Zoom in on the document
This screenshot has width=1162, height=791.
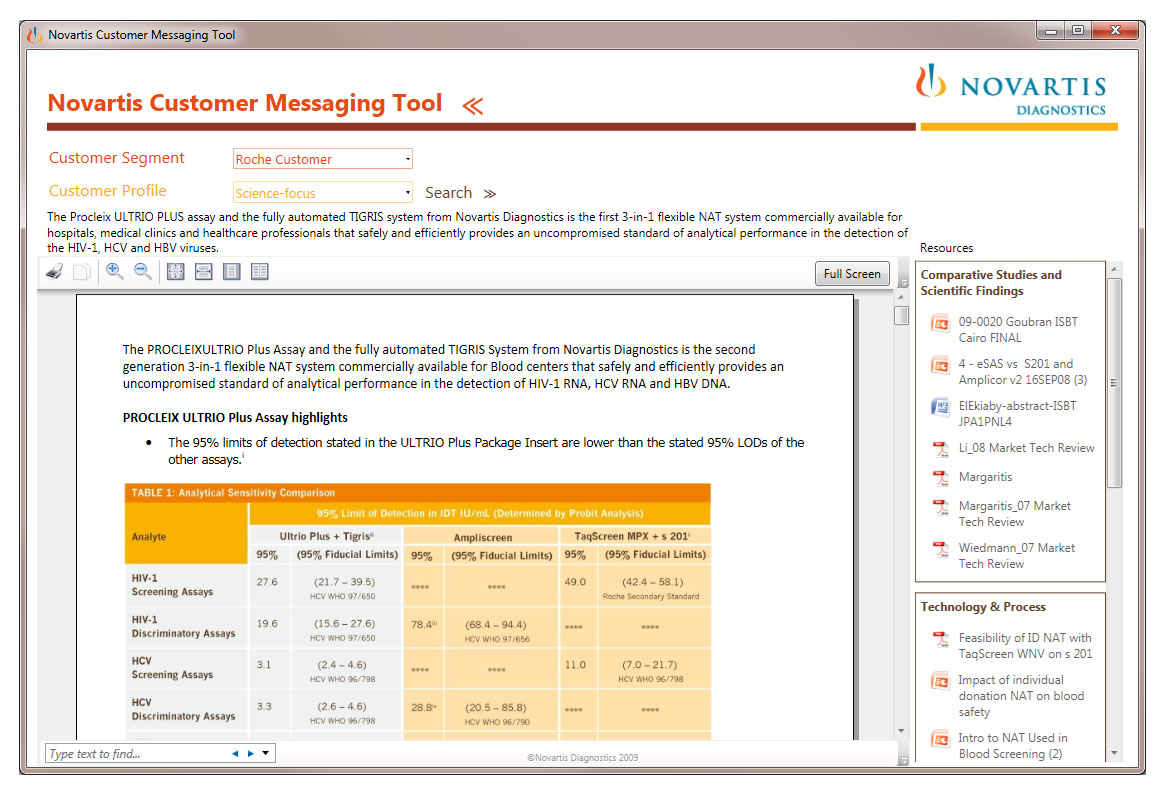click(114, 272)
